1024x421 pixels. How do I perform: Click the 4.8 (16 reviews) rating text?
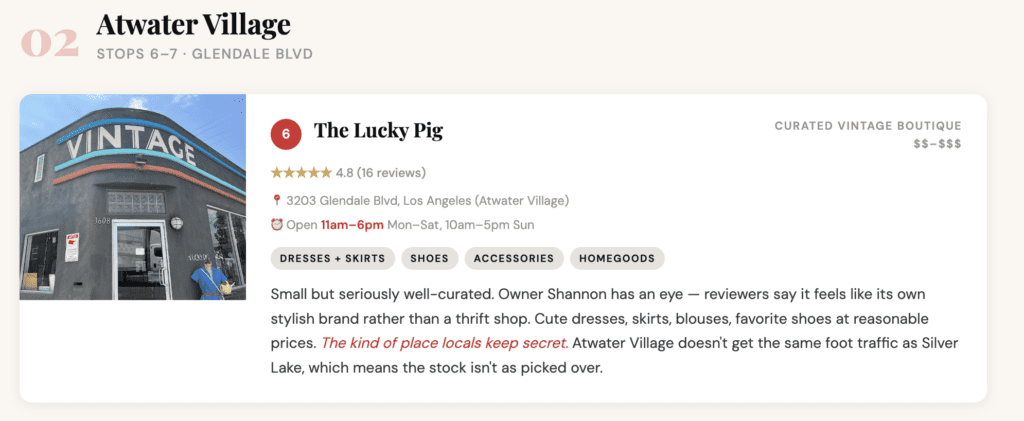(381, 172)
